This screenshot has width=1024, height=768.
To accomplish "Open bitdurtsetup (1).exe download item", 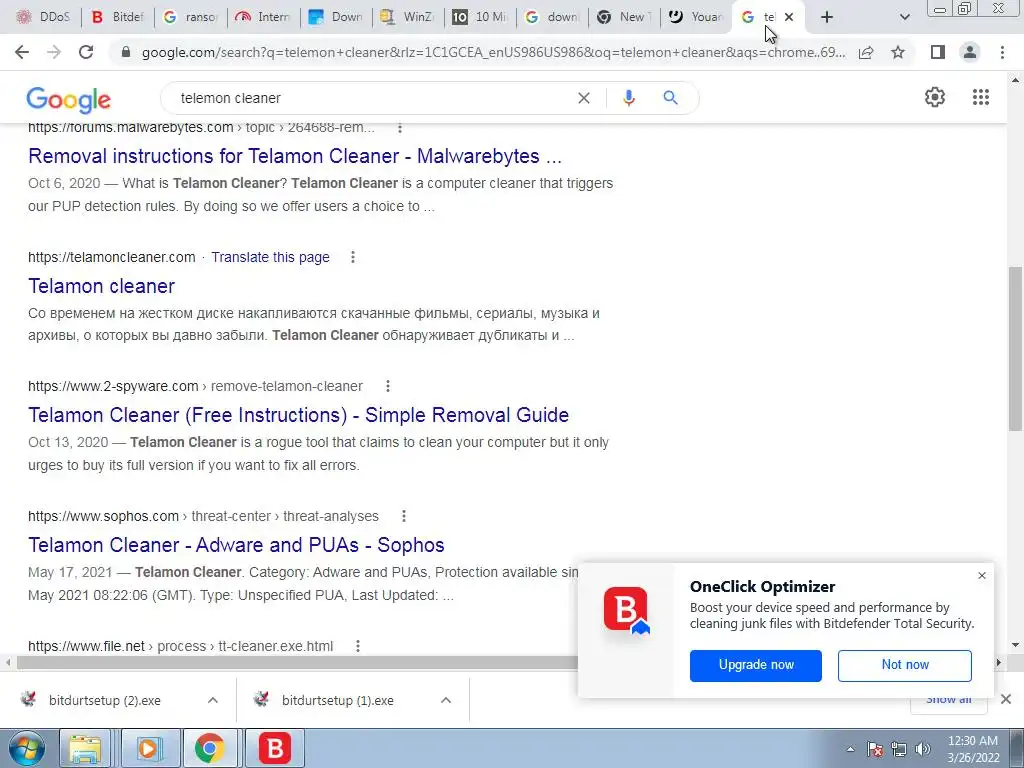I will tap(338, 701).
